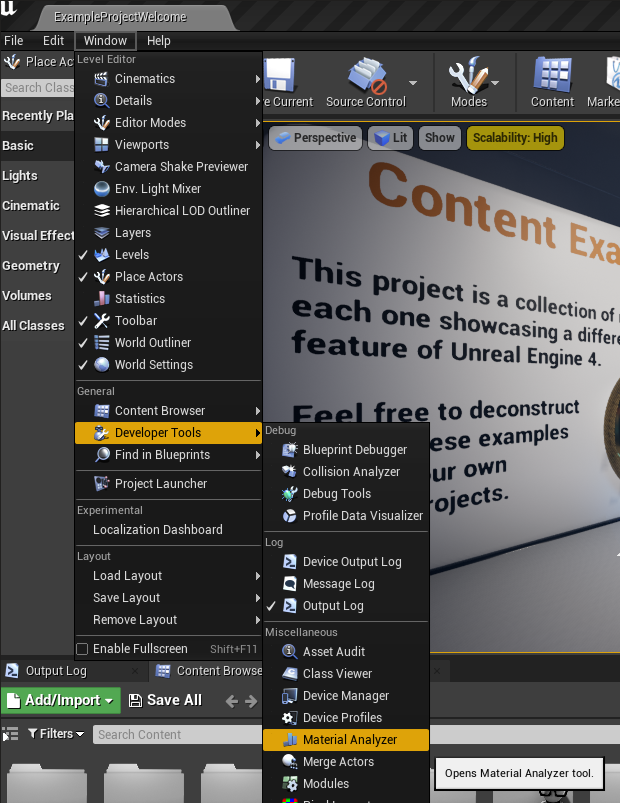Image resolution: width=620 pixels, height=803 pixels.
Task: Open the Help menu
Action: tap(159, 40)
